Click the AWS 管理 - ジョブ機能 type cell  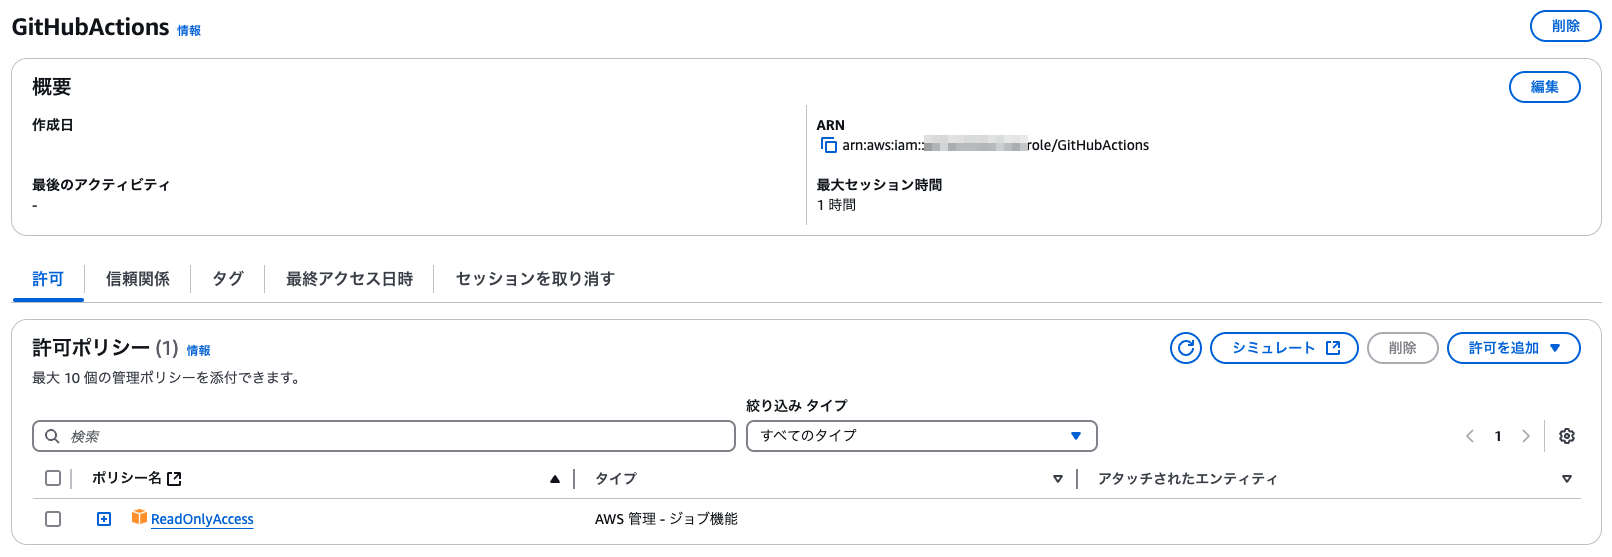pyautogui.click(x=666, y=519)
